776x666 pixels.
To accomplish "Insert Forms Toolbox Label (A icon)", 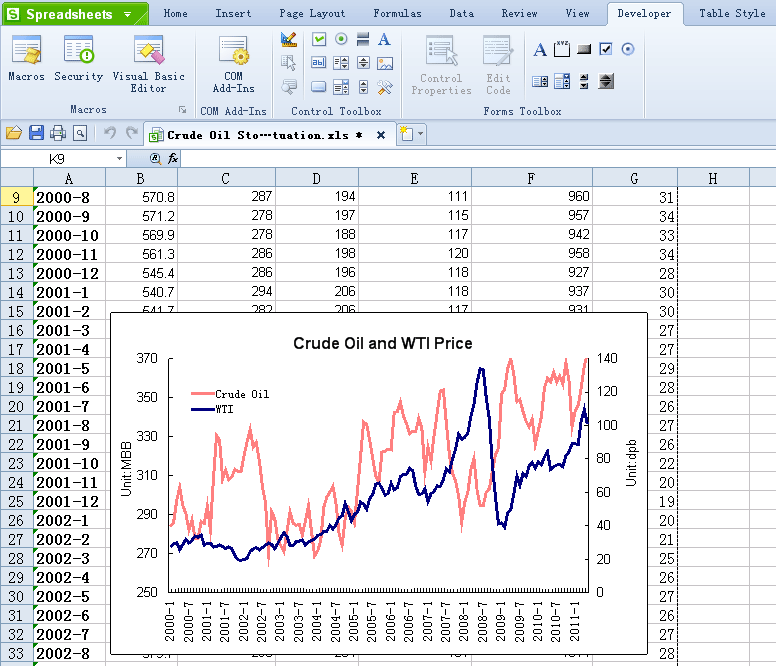I will (x=540, y=49).
